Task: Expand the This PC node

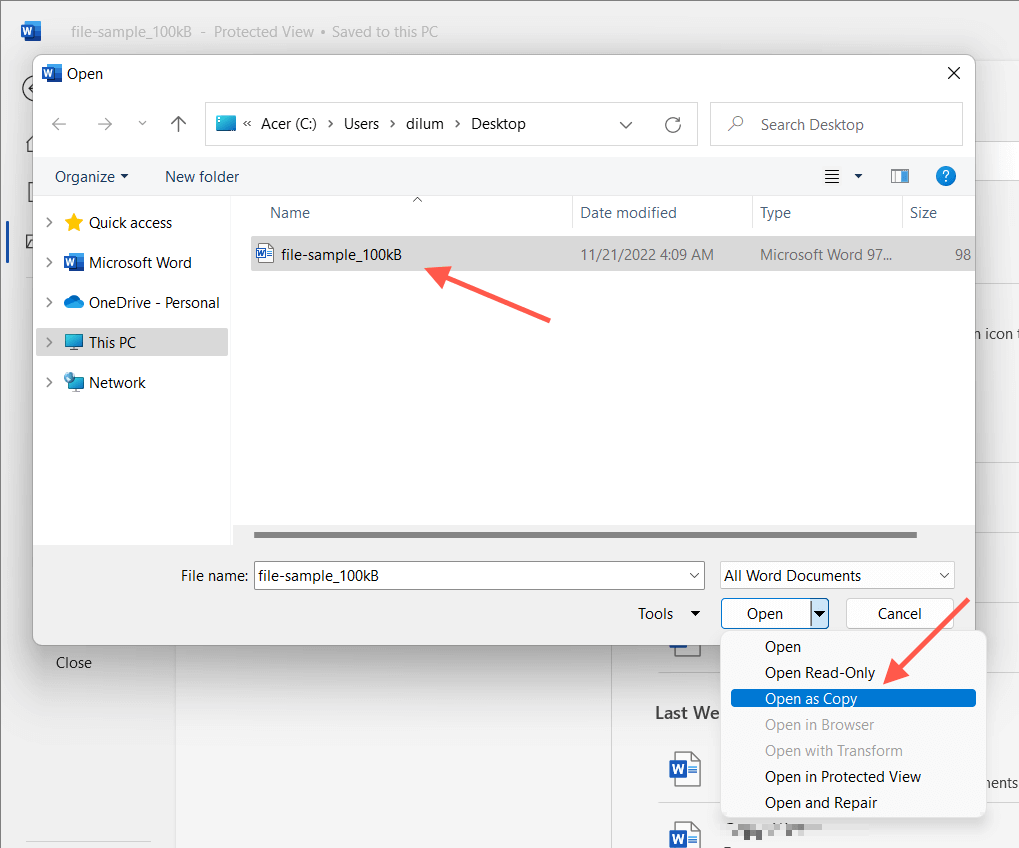Action: click(x=49, y=342)
